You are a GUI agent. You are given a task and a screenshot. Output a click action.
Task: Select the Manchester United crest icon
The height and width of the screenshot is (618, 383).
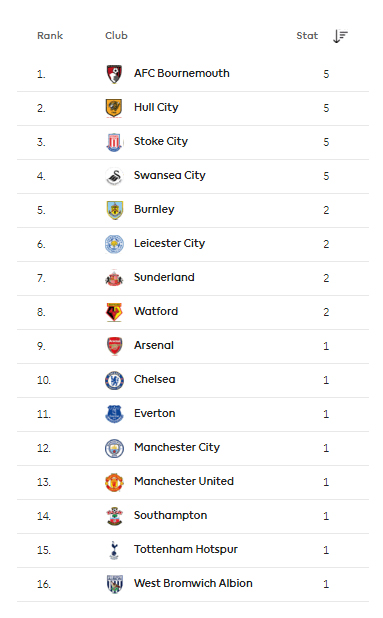point(114,482)
